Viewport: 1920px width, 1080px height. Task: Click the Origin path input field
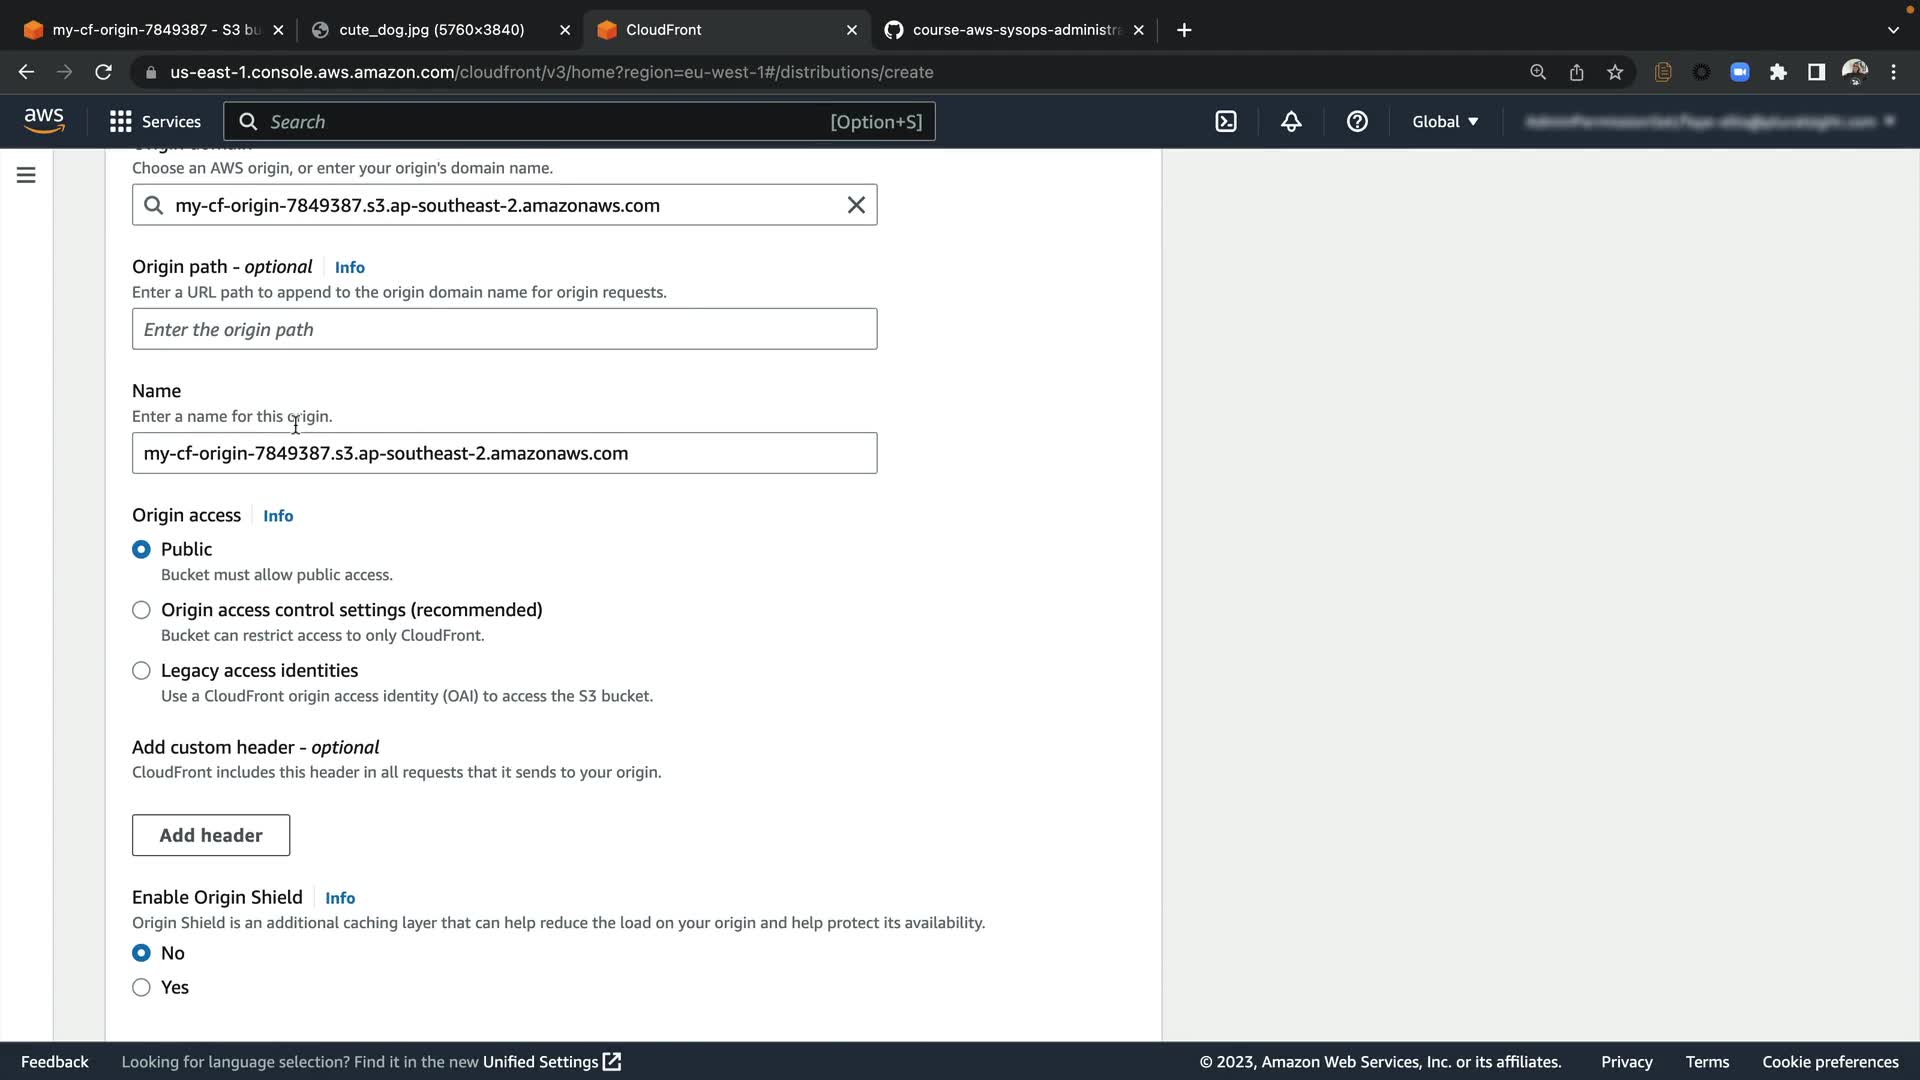tap(504, 329)
